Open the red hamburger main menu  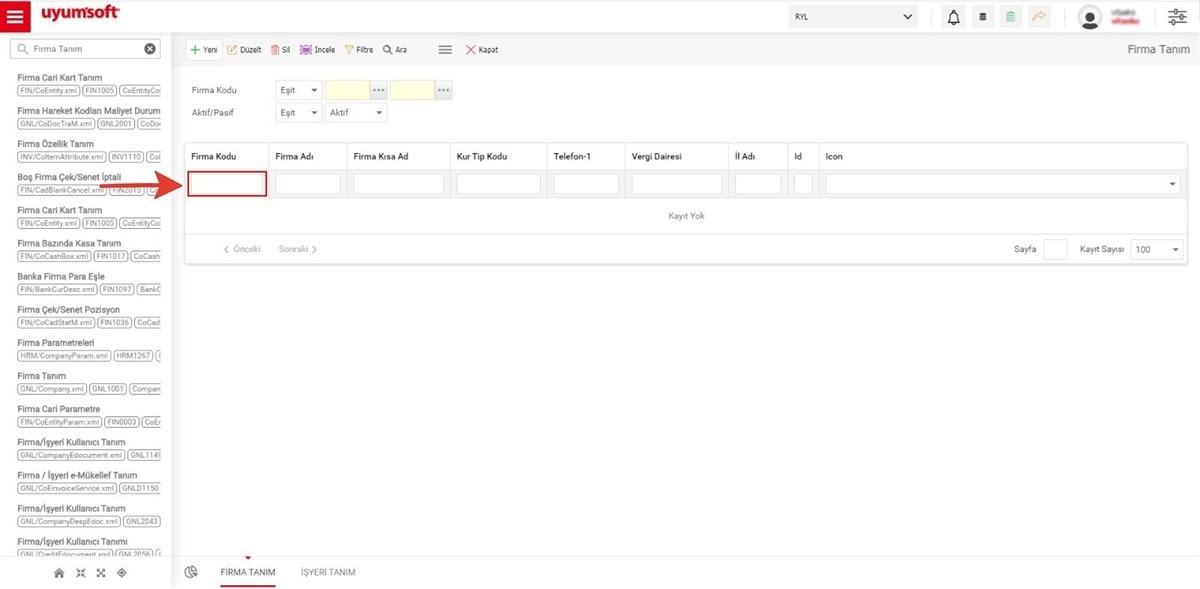17,17
